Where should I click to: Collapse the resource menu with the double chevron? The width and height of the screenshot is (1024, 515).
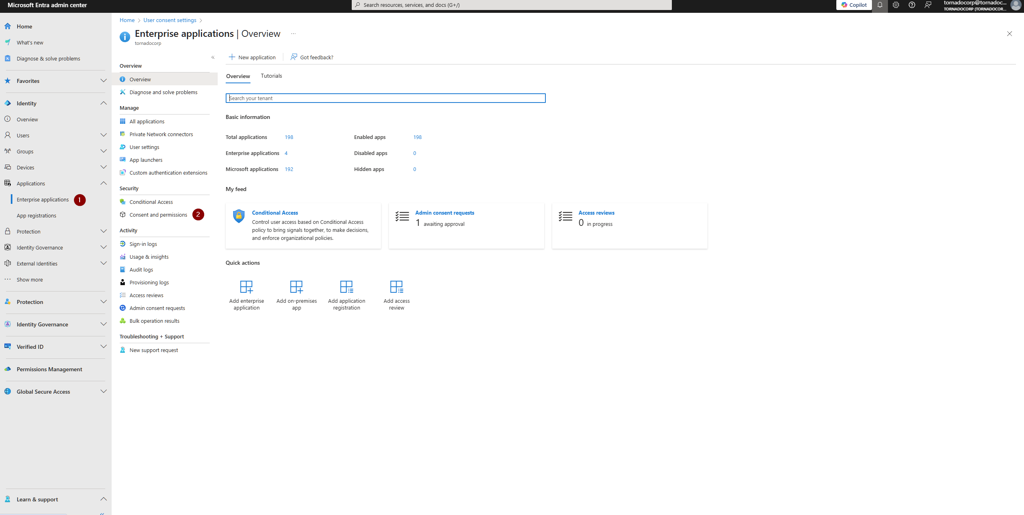213,57
